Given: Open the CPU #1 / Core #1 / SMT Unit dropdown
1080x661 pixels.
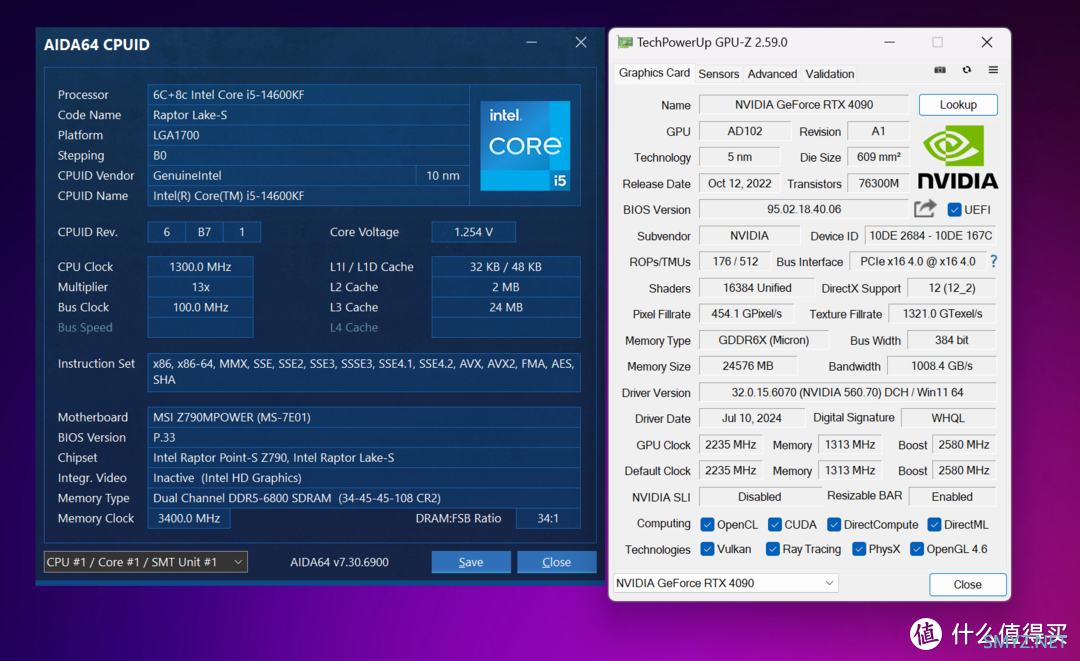Looking at the screenshot, I should coord(145,562).
